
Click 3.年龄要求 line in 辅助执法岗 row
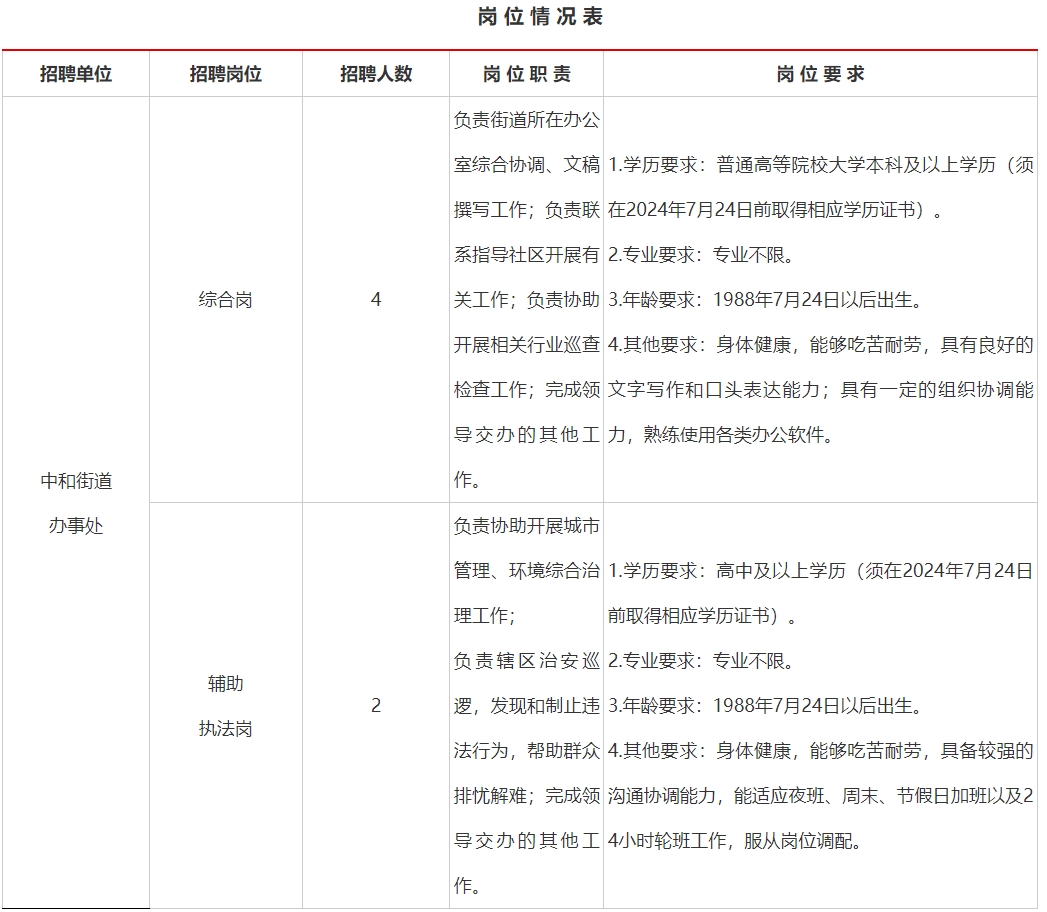coord(765,706)
